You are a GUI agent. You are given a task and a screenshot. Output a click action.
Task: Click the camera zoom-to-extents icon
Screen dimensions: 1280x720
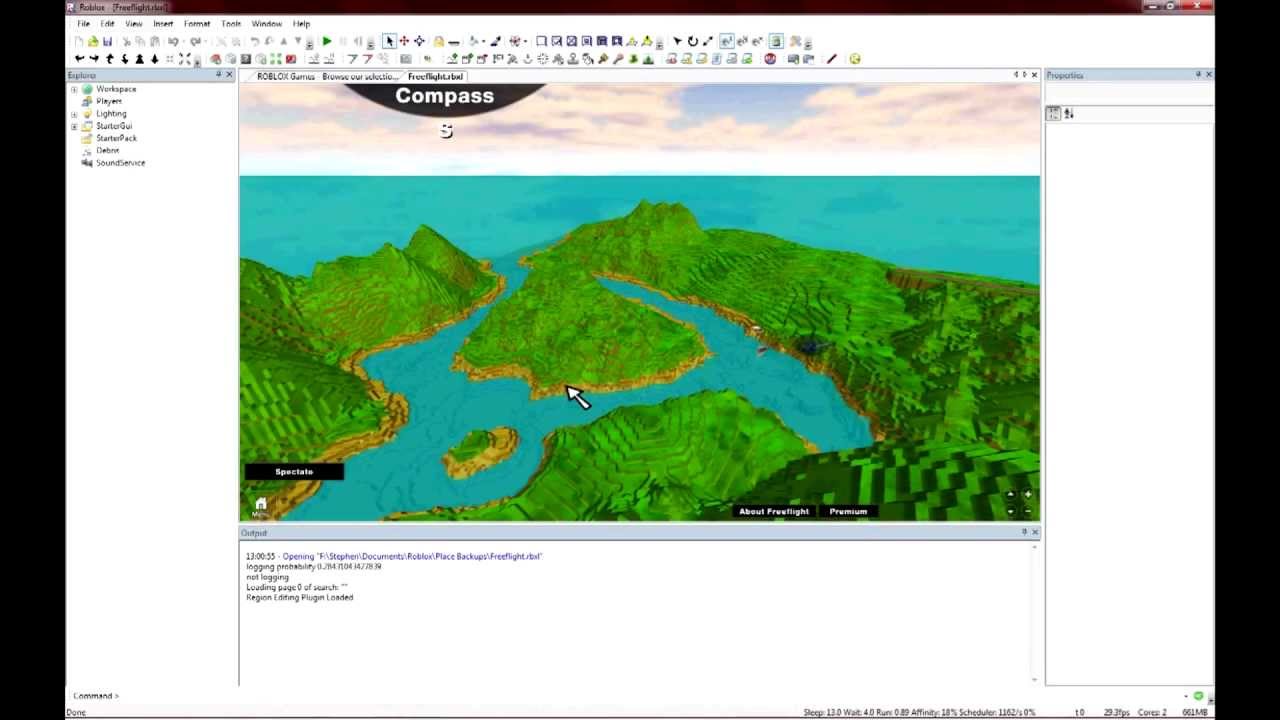185,59
